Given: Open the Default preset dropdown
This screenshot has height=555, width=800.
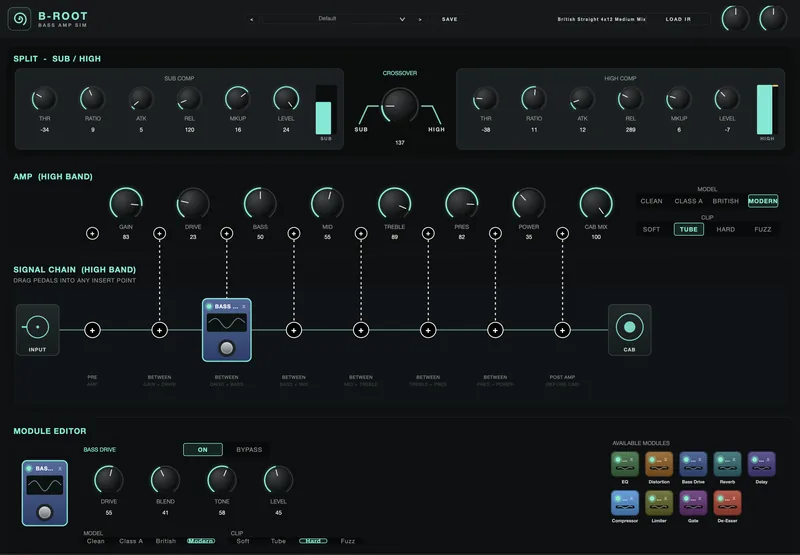Looking at the screenshot, I should (335, 19).
